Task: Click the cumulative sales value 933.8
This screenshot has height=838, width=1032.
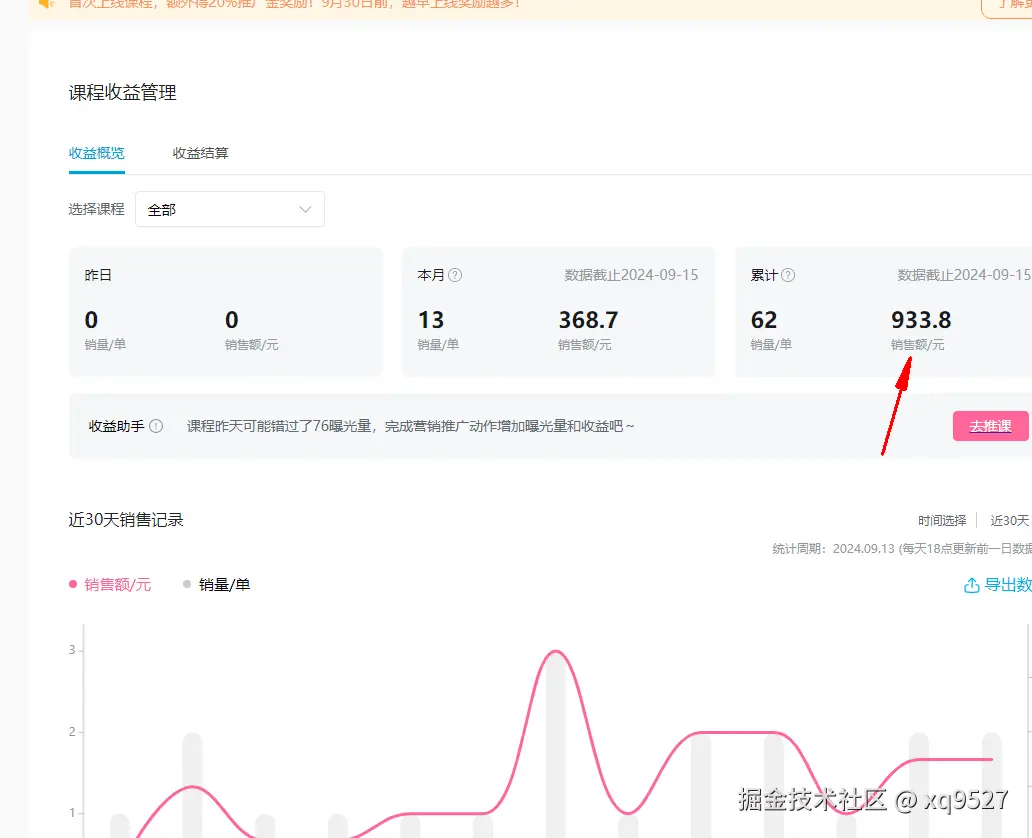Action: pyautogui.click(x=921, y=320)
